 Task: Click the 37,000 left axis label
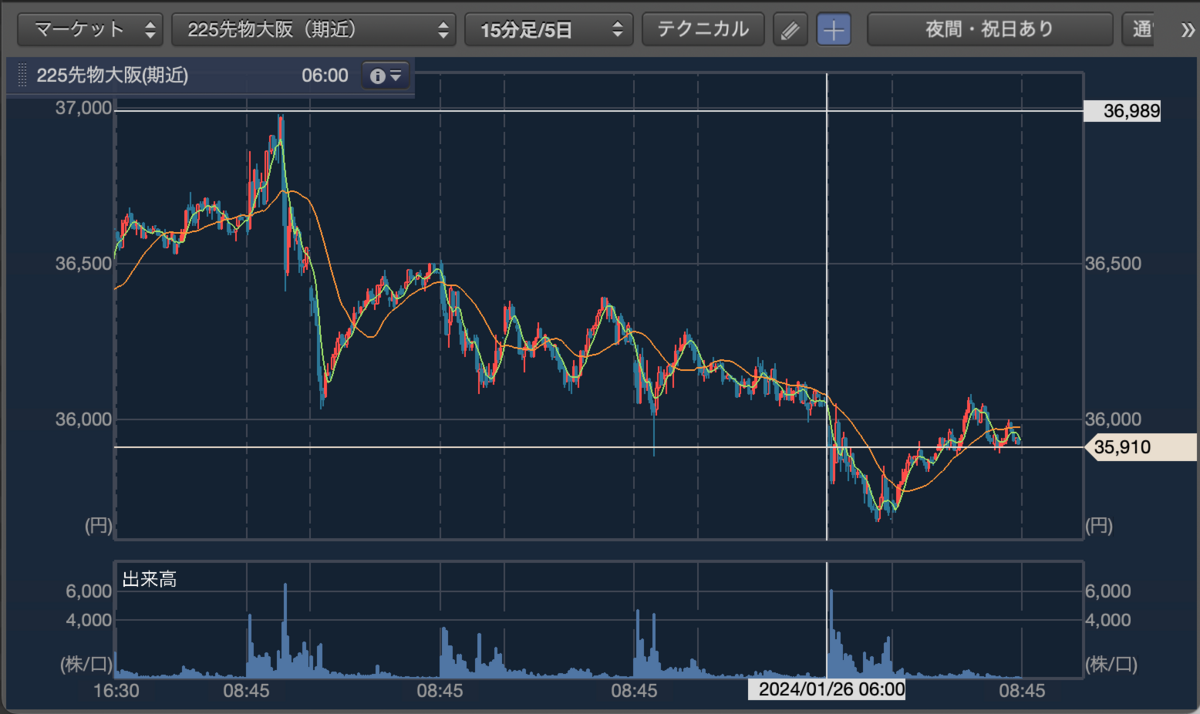(x=83, y=108)
